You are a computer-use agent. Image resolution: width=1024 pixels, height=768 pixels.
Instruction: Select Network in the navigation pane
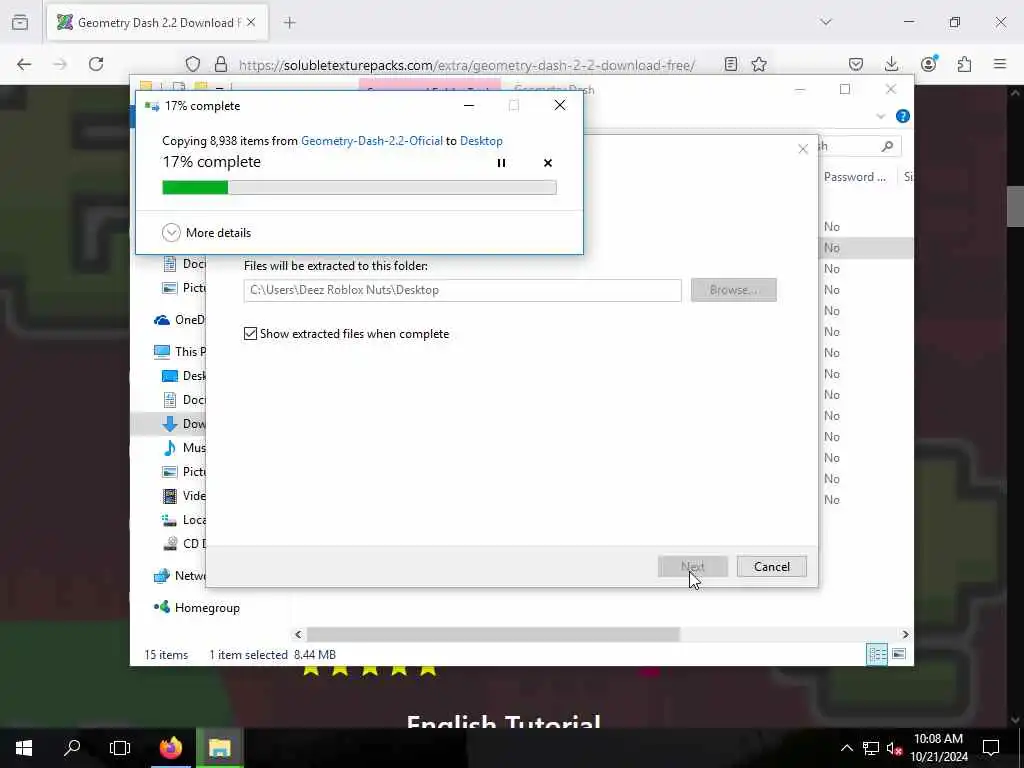180,575
